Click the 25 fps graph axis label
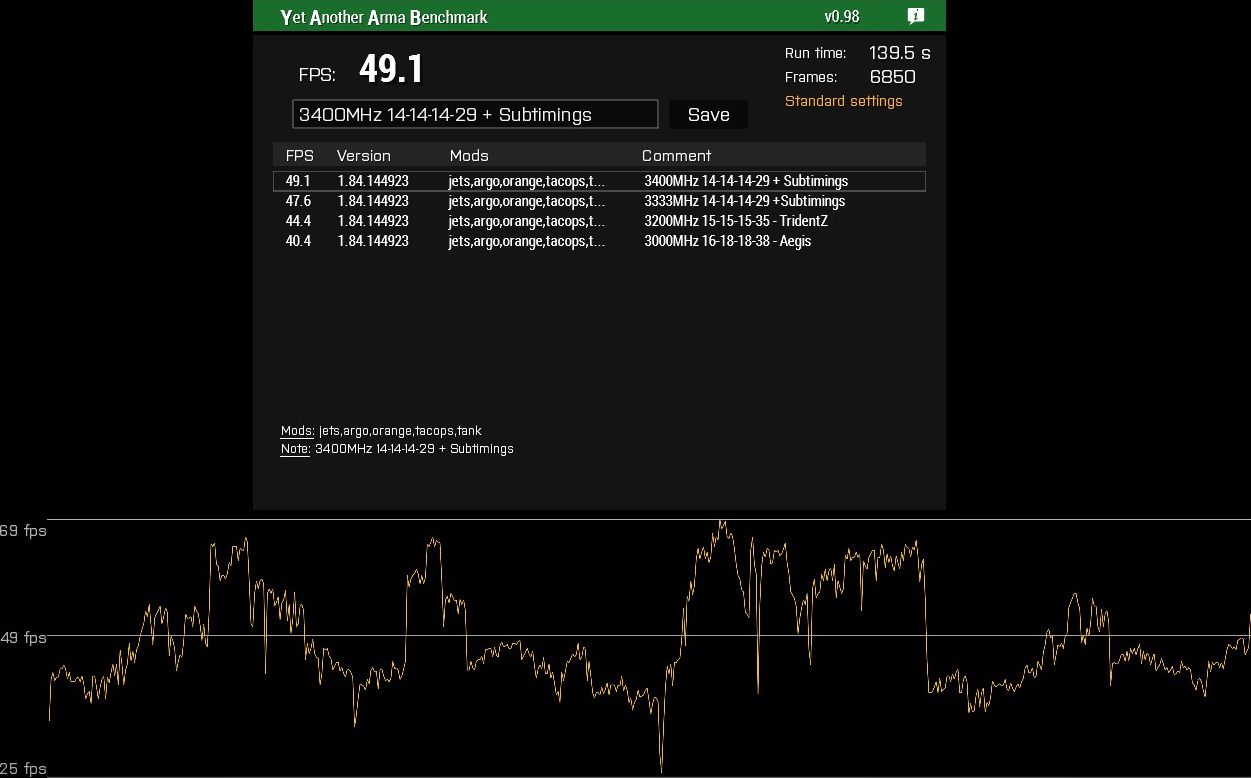Image resolution: width=1251 pixels, height=778 pixels. pos(23,769)
